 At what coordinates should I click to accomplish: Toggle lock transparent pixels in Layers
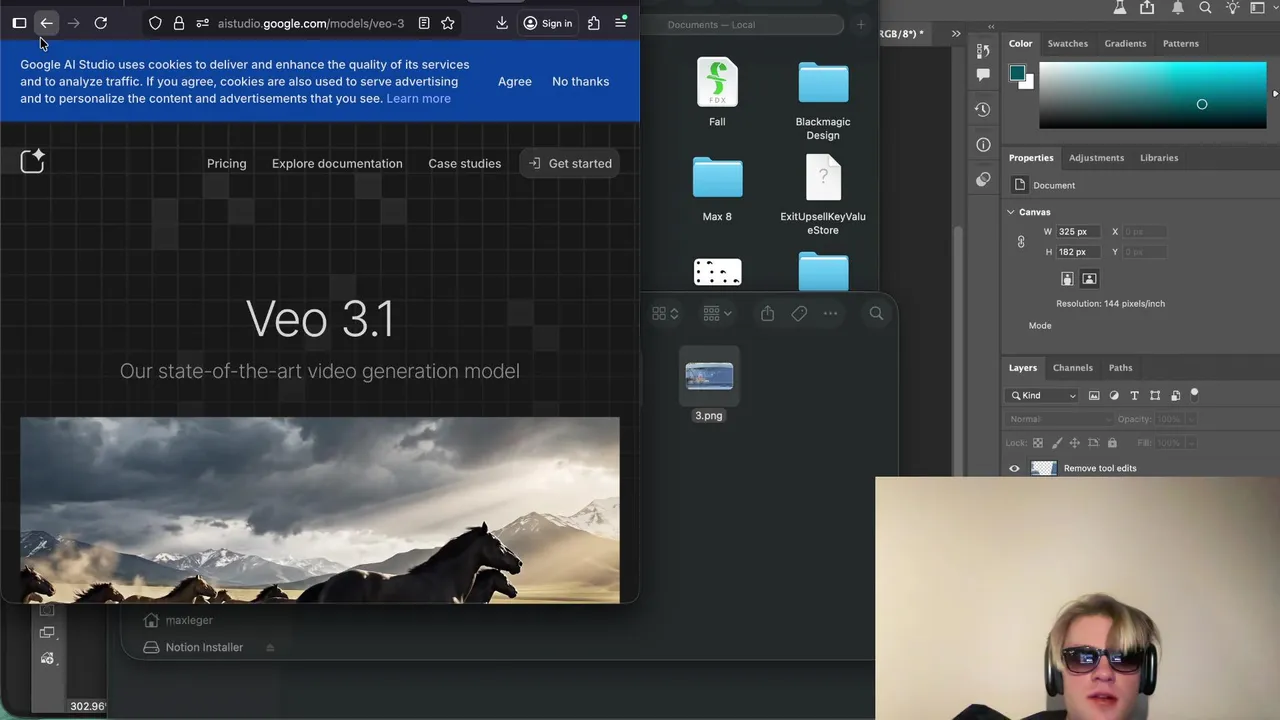1038,443
